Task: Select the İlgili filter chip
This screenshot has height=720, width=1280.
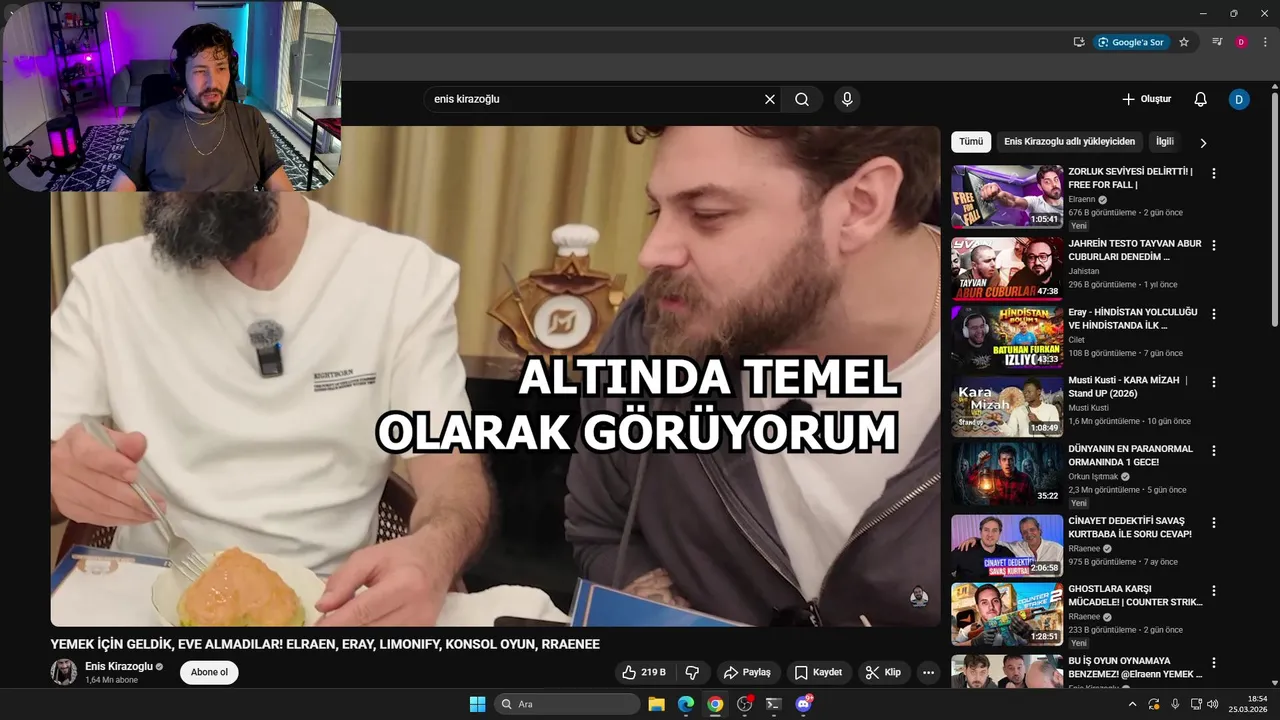Action: 1165,142
